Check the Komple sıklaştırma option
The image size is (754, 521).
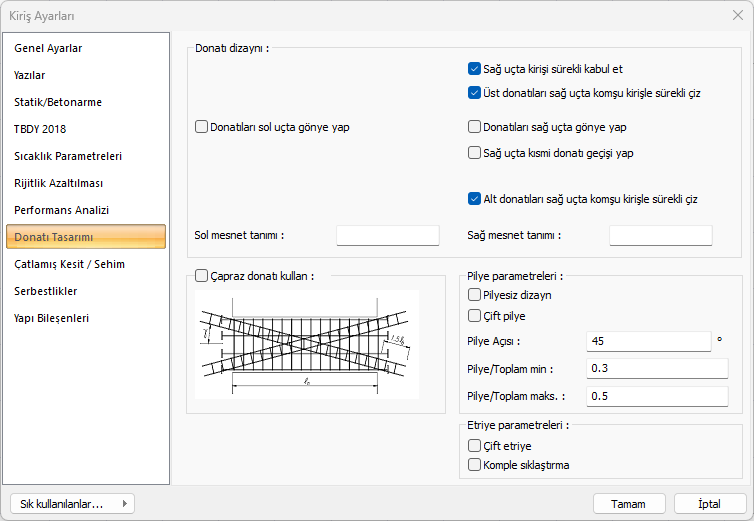[x=475, y=465]
